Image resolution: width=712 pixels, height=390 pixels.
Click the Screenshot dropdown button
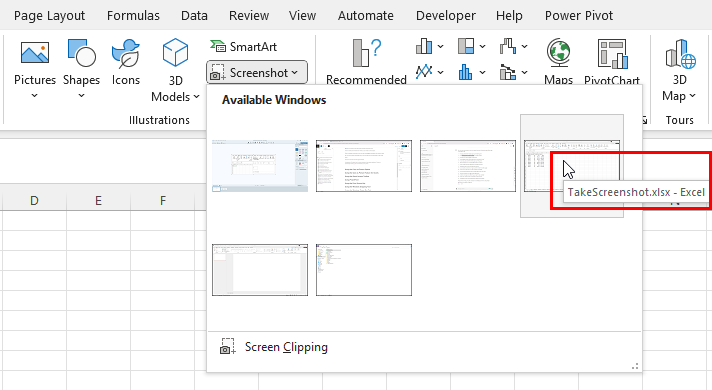257,73
